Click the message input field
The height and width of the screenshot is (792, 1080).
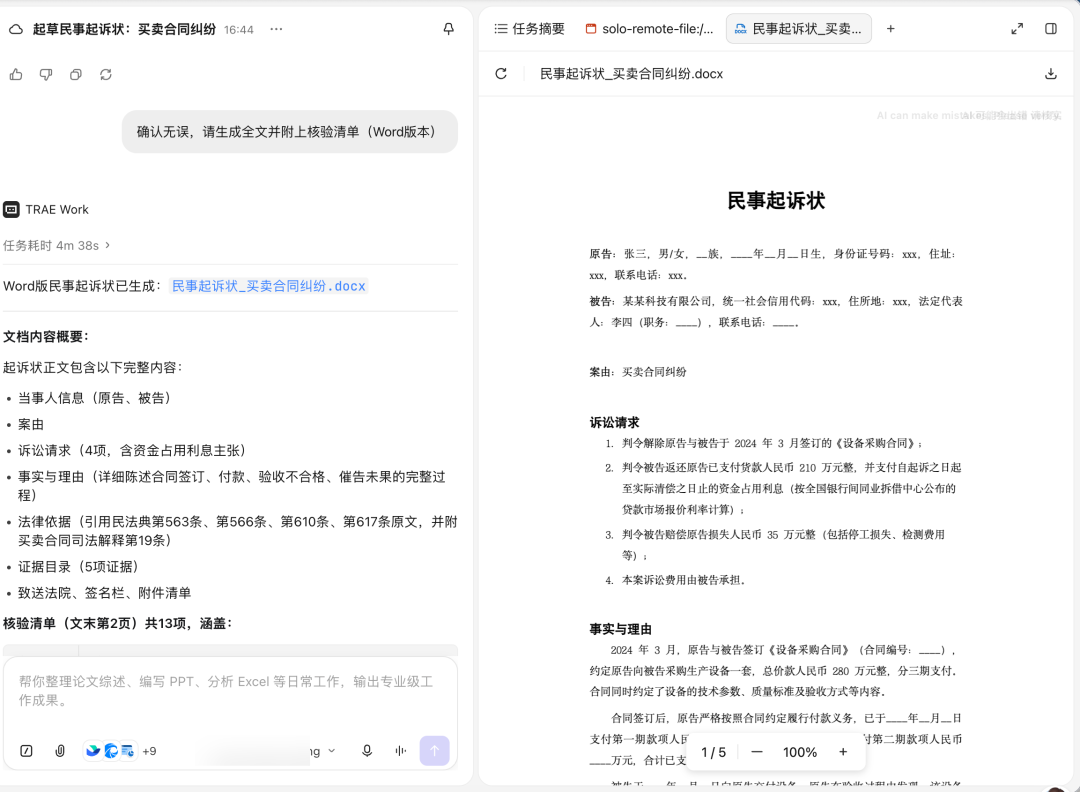pyautogui.click(x=230, y=691)
